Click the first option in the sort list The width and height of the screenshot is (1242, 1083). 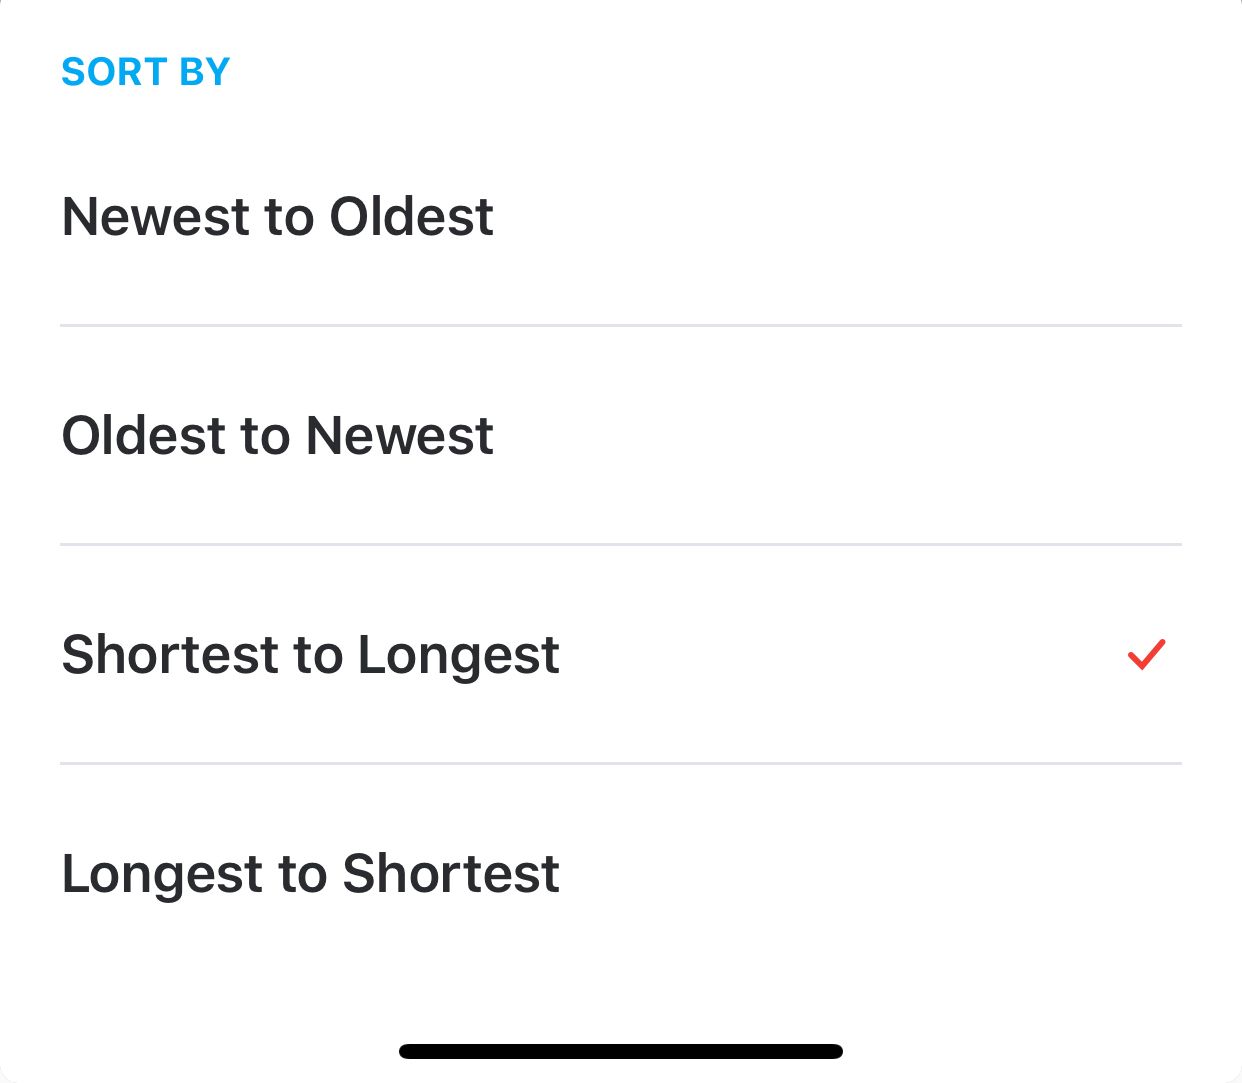point(278,216)
